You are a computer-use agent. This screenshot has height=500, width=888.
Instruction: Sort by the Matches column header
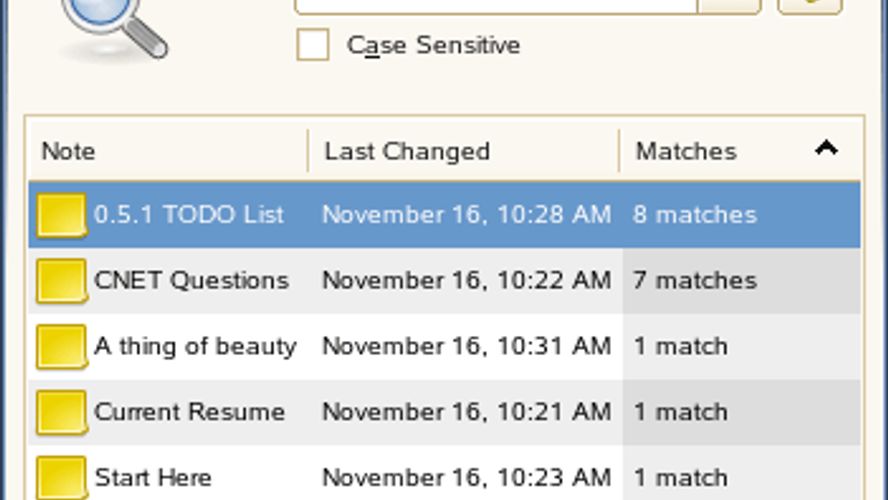[x=686, y=151]
